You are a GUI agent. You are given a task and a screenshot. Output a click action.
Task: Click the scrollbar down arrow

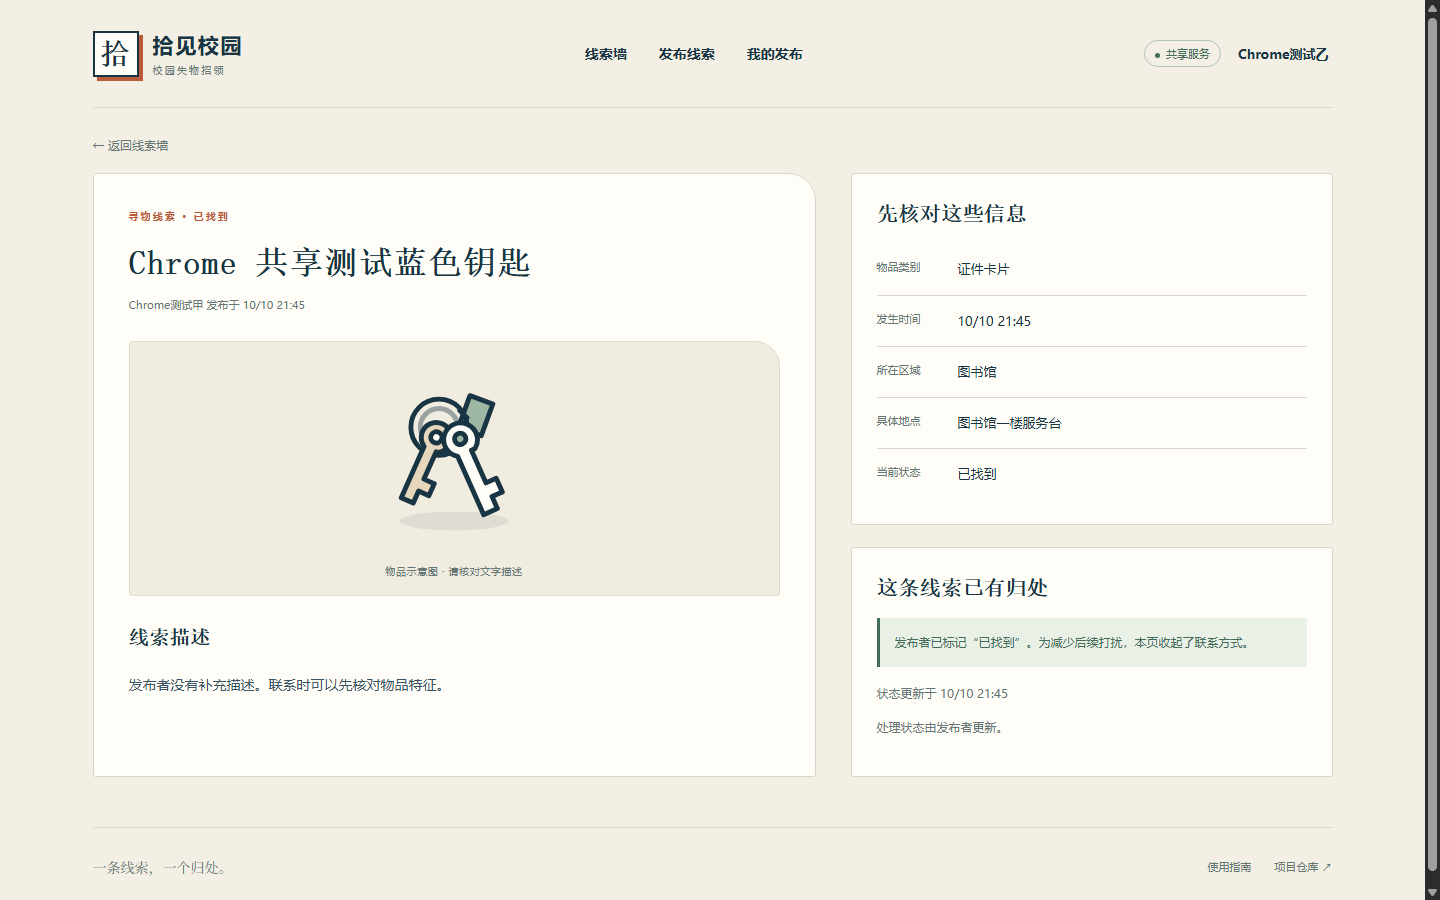tap(1432, 893)
